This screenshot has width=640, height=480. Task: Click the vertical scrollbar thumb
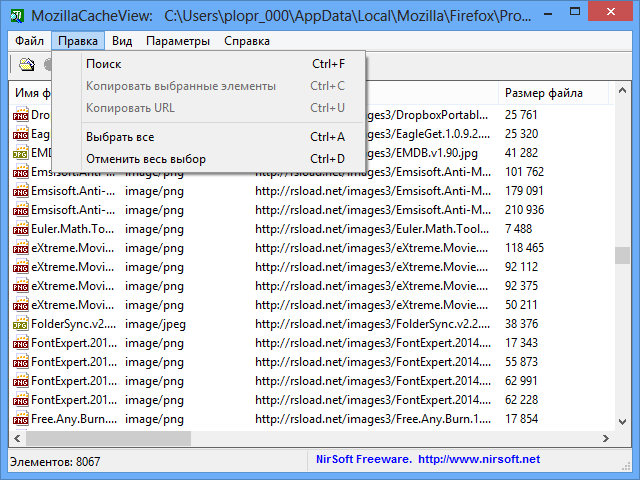point(622,256)
